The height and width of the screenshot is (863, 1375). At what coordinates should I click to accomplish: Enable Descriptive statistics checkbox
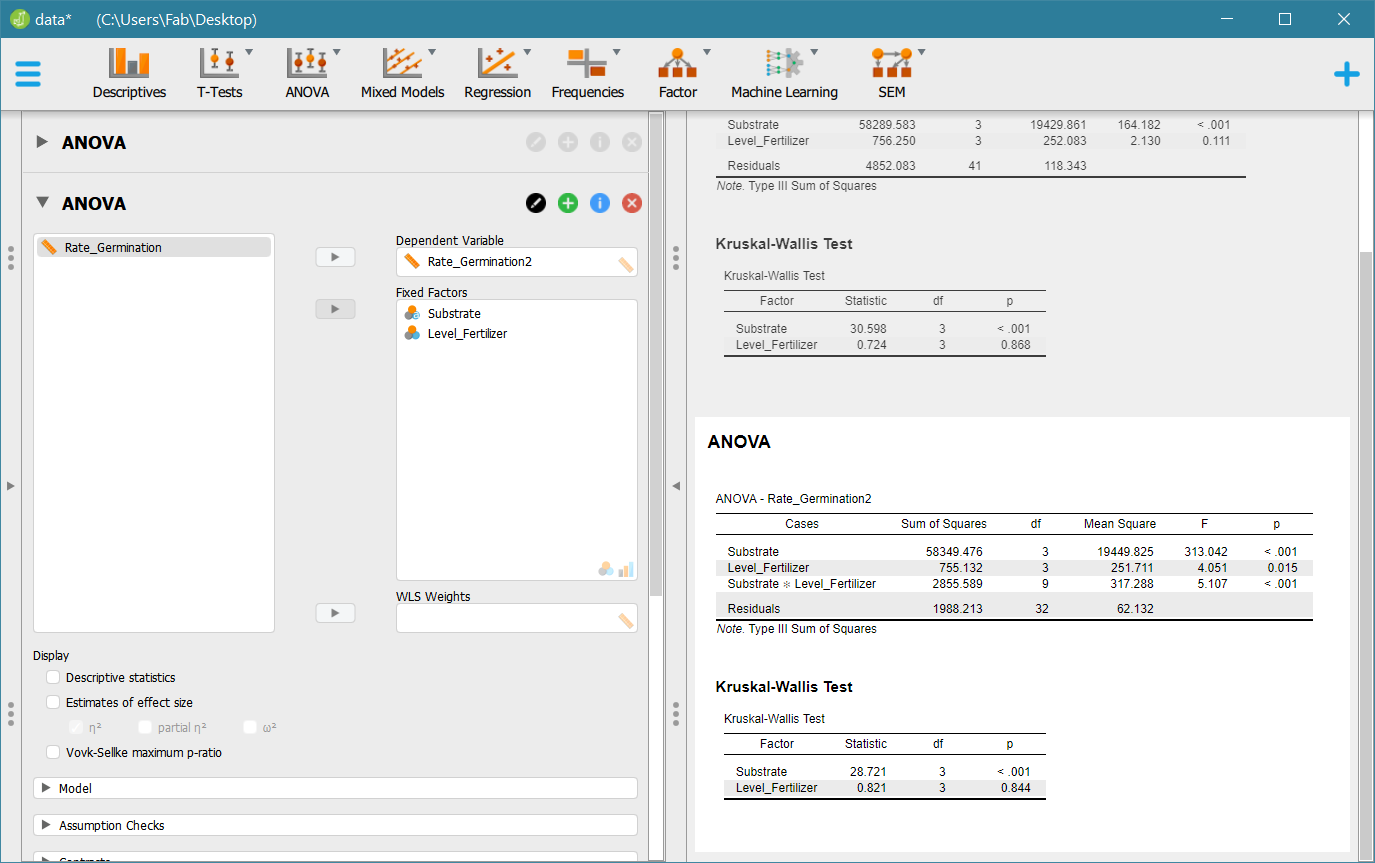click(x=53, y=678)
